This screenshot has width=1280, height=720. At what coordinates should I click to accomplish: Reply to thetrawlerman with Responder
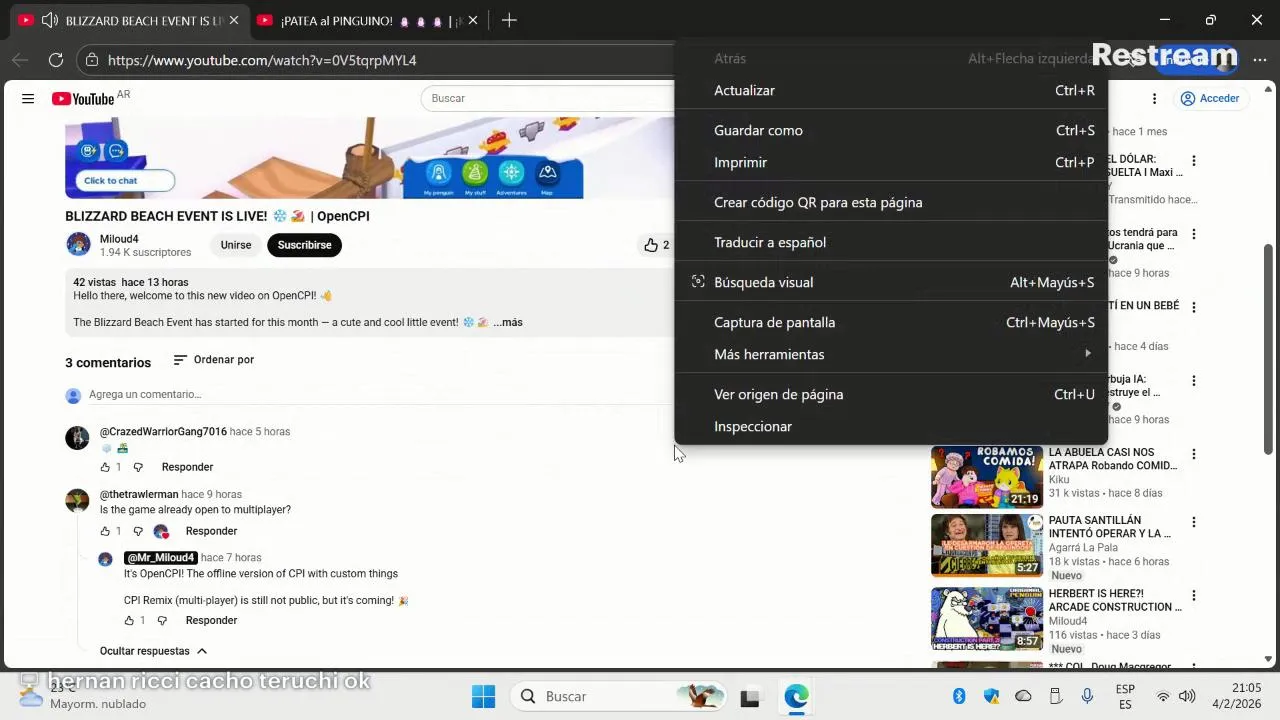click(211, 531)
